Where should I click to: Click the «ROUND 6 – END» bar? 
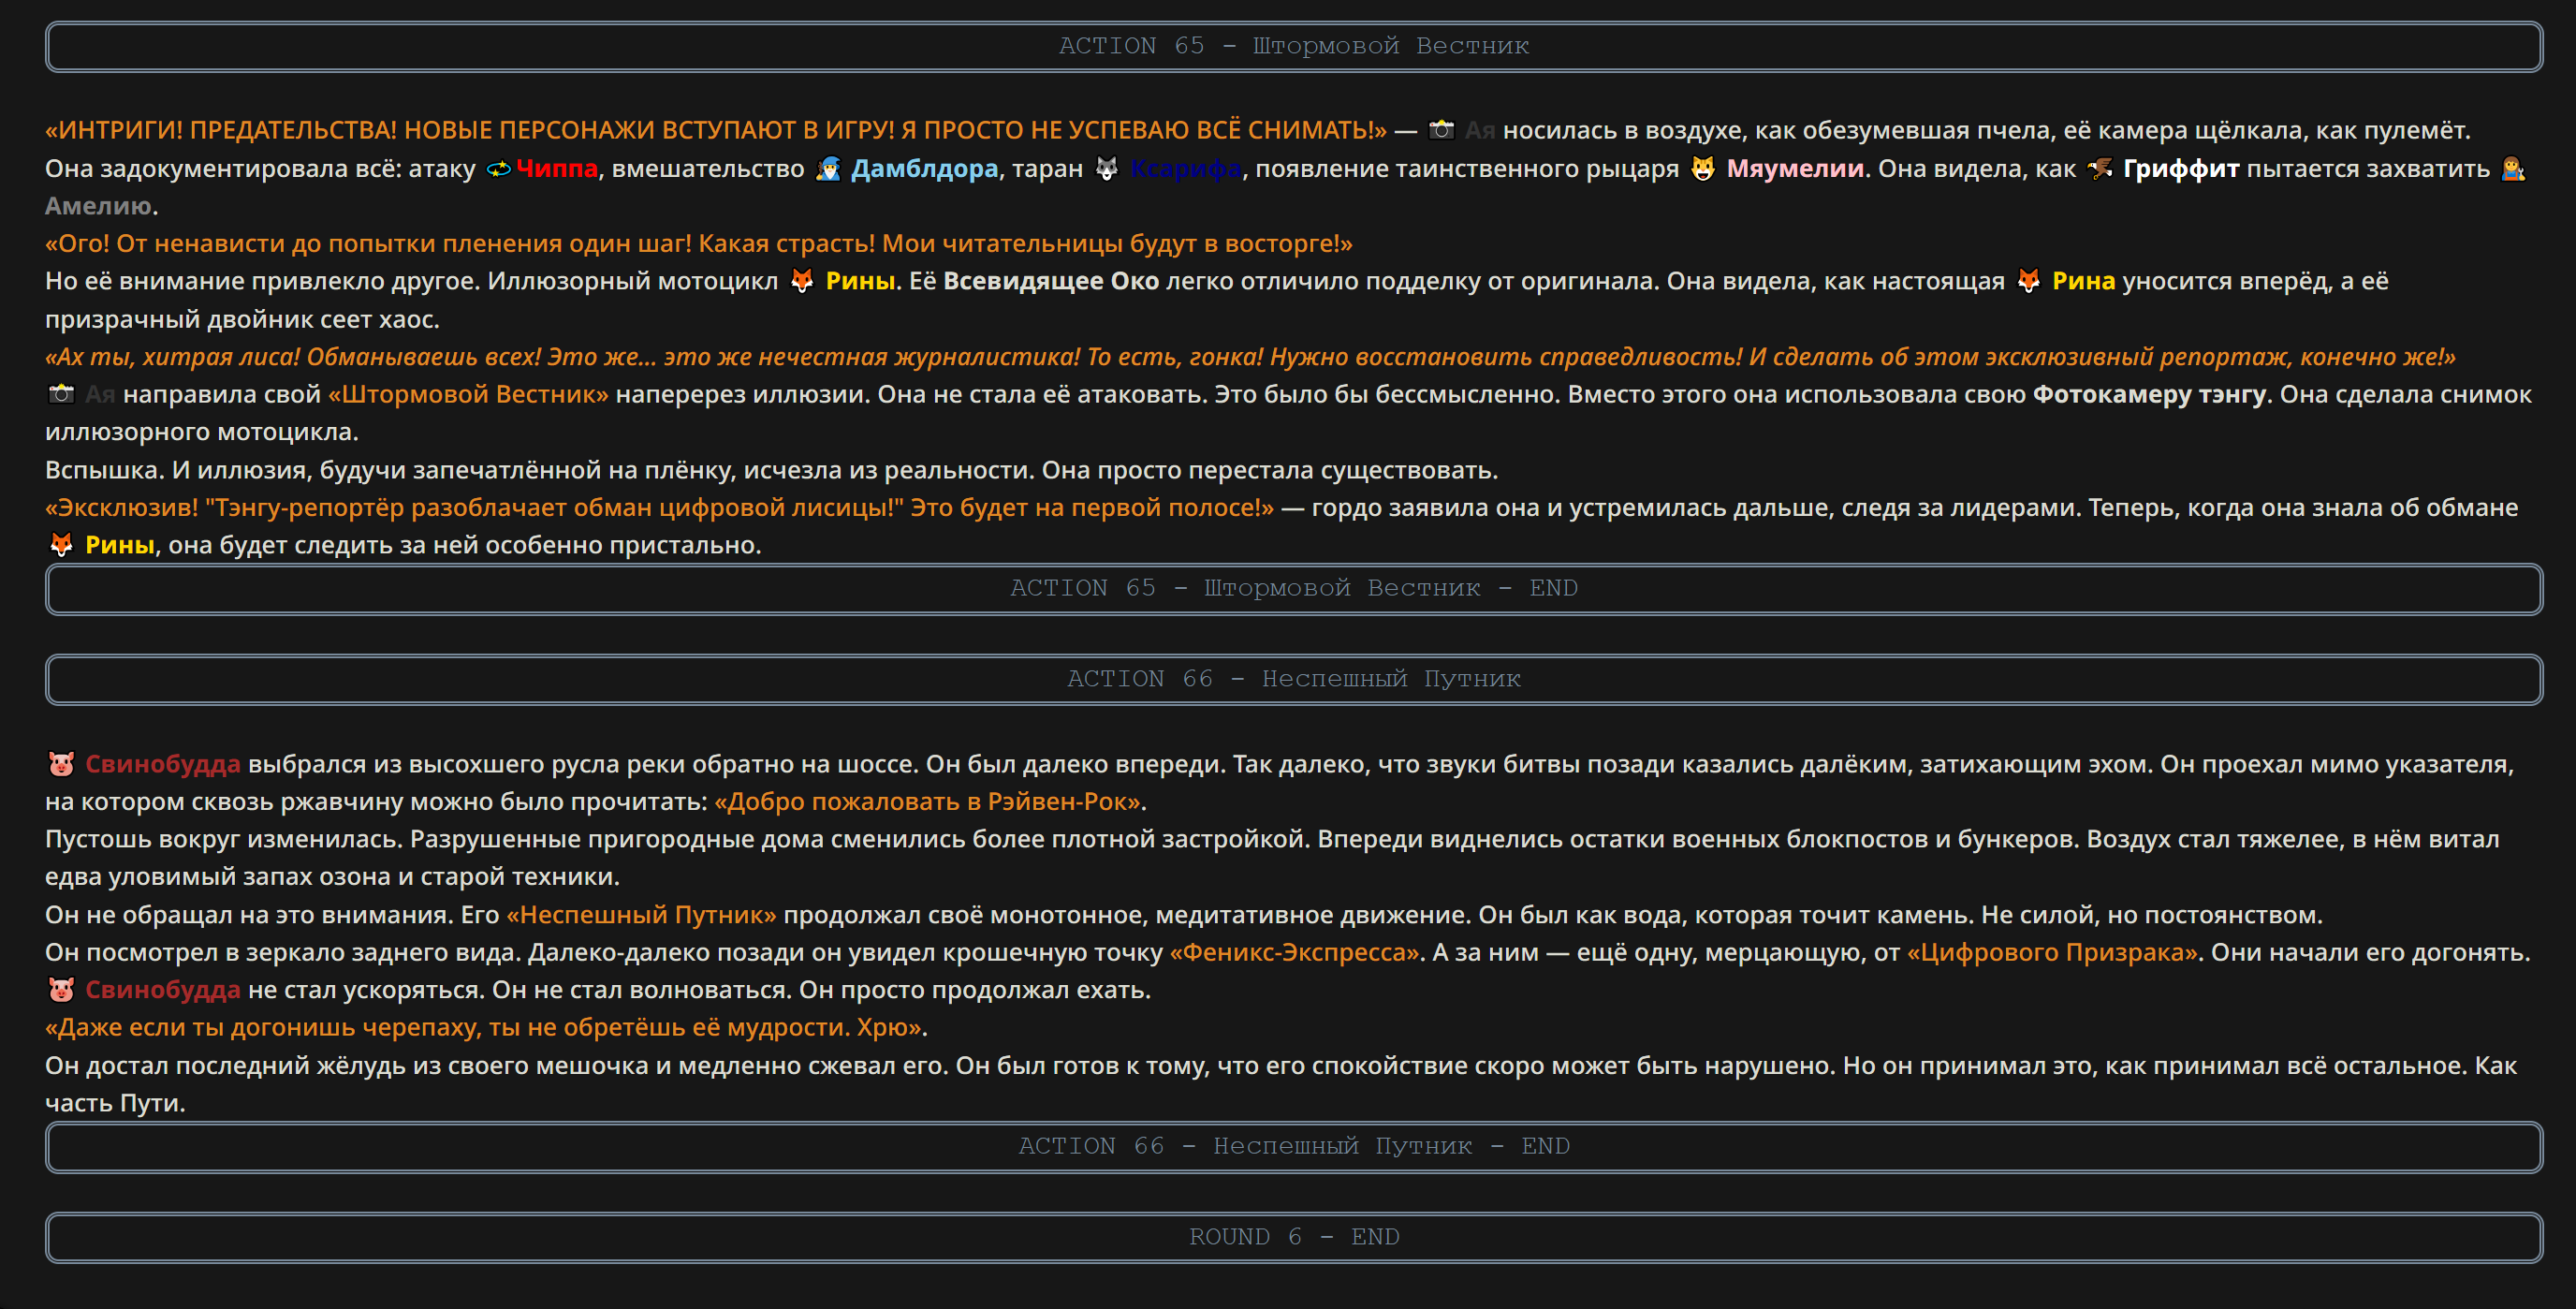coord(1294,1237)
